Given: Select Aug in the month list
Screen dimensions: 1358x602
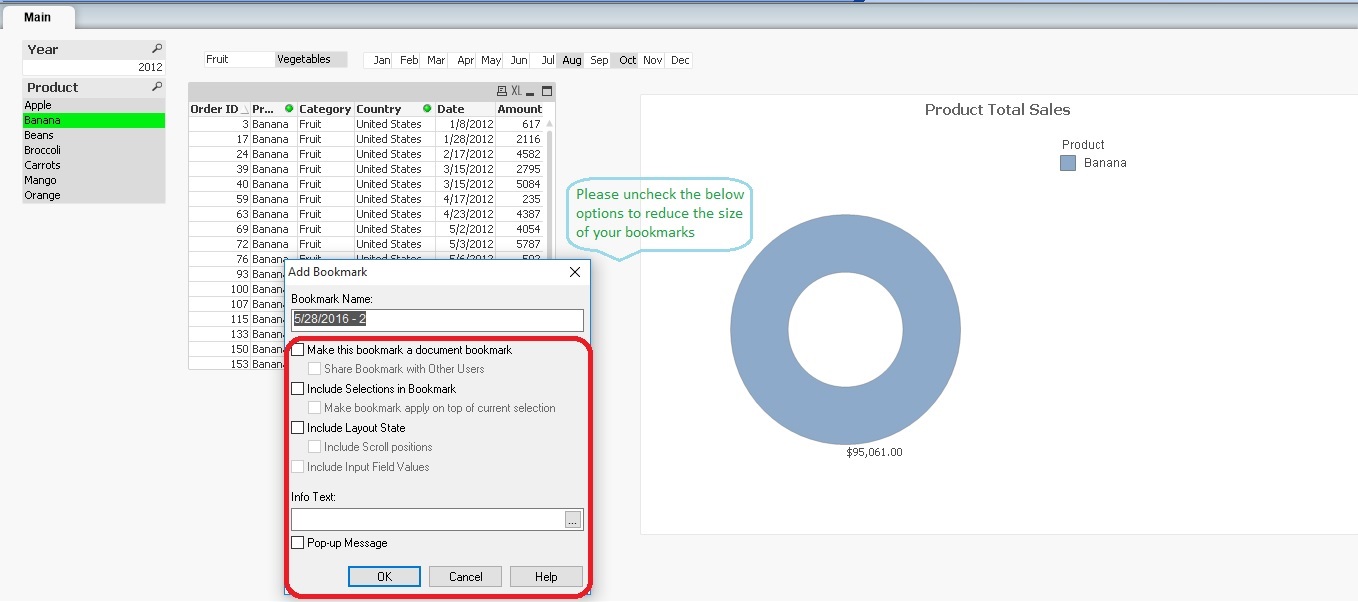Looking at the screenshot, I should (572, 61).
